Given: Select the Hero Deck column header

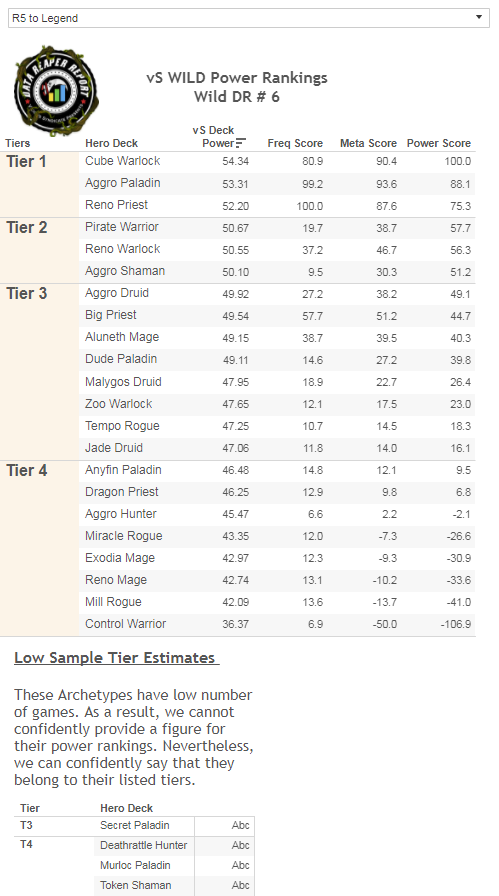Looking at the screenshot, I should click(x=111, y=143).
